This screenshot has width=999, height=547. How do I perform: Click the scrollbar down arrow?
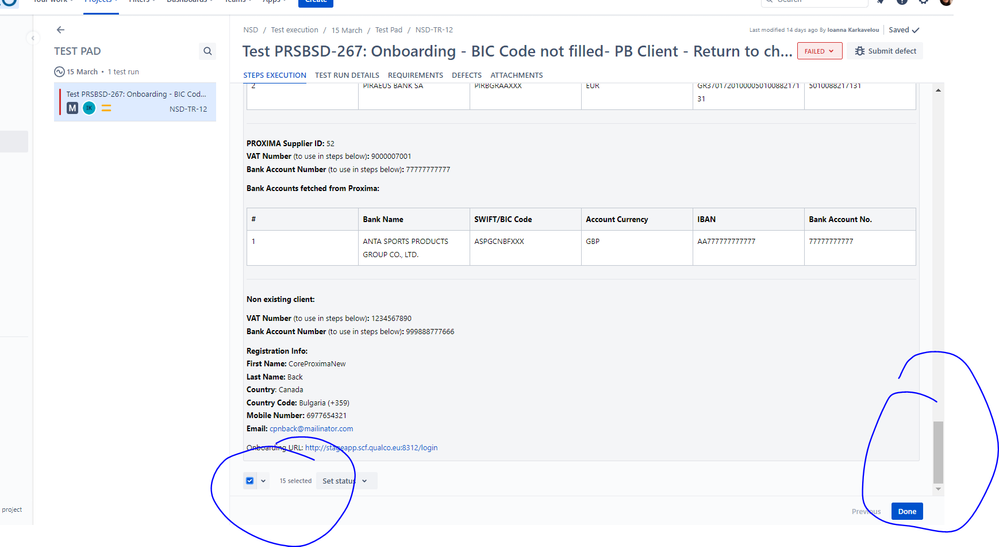coord(938,489)
